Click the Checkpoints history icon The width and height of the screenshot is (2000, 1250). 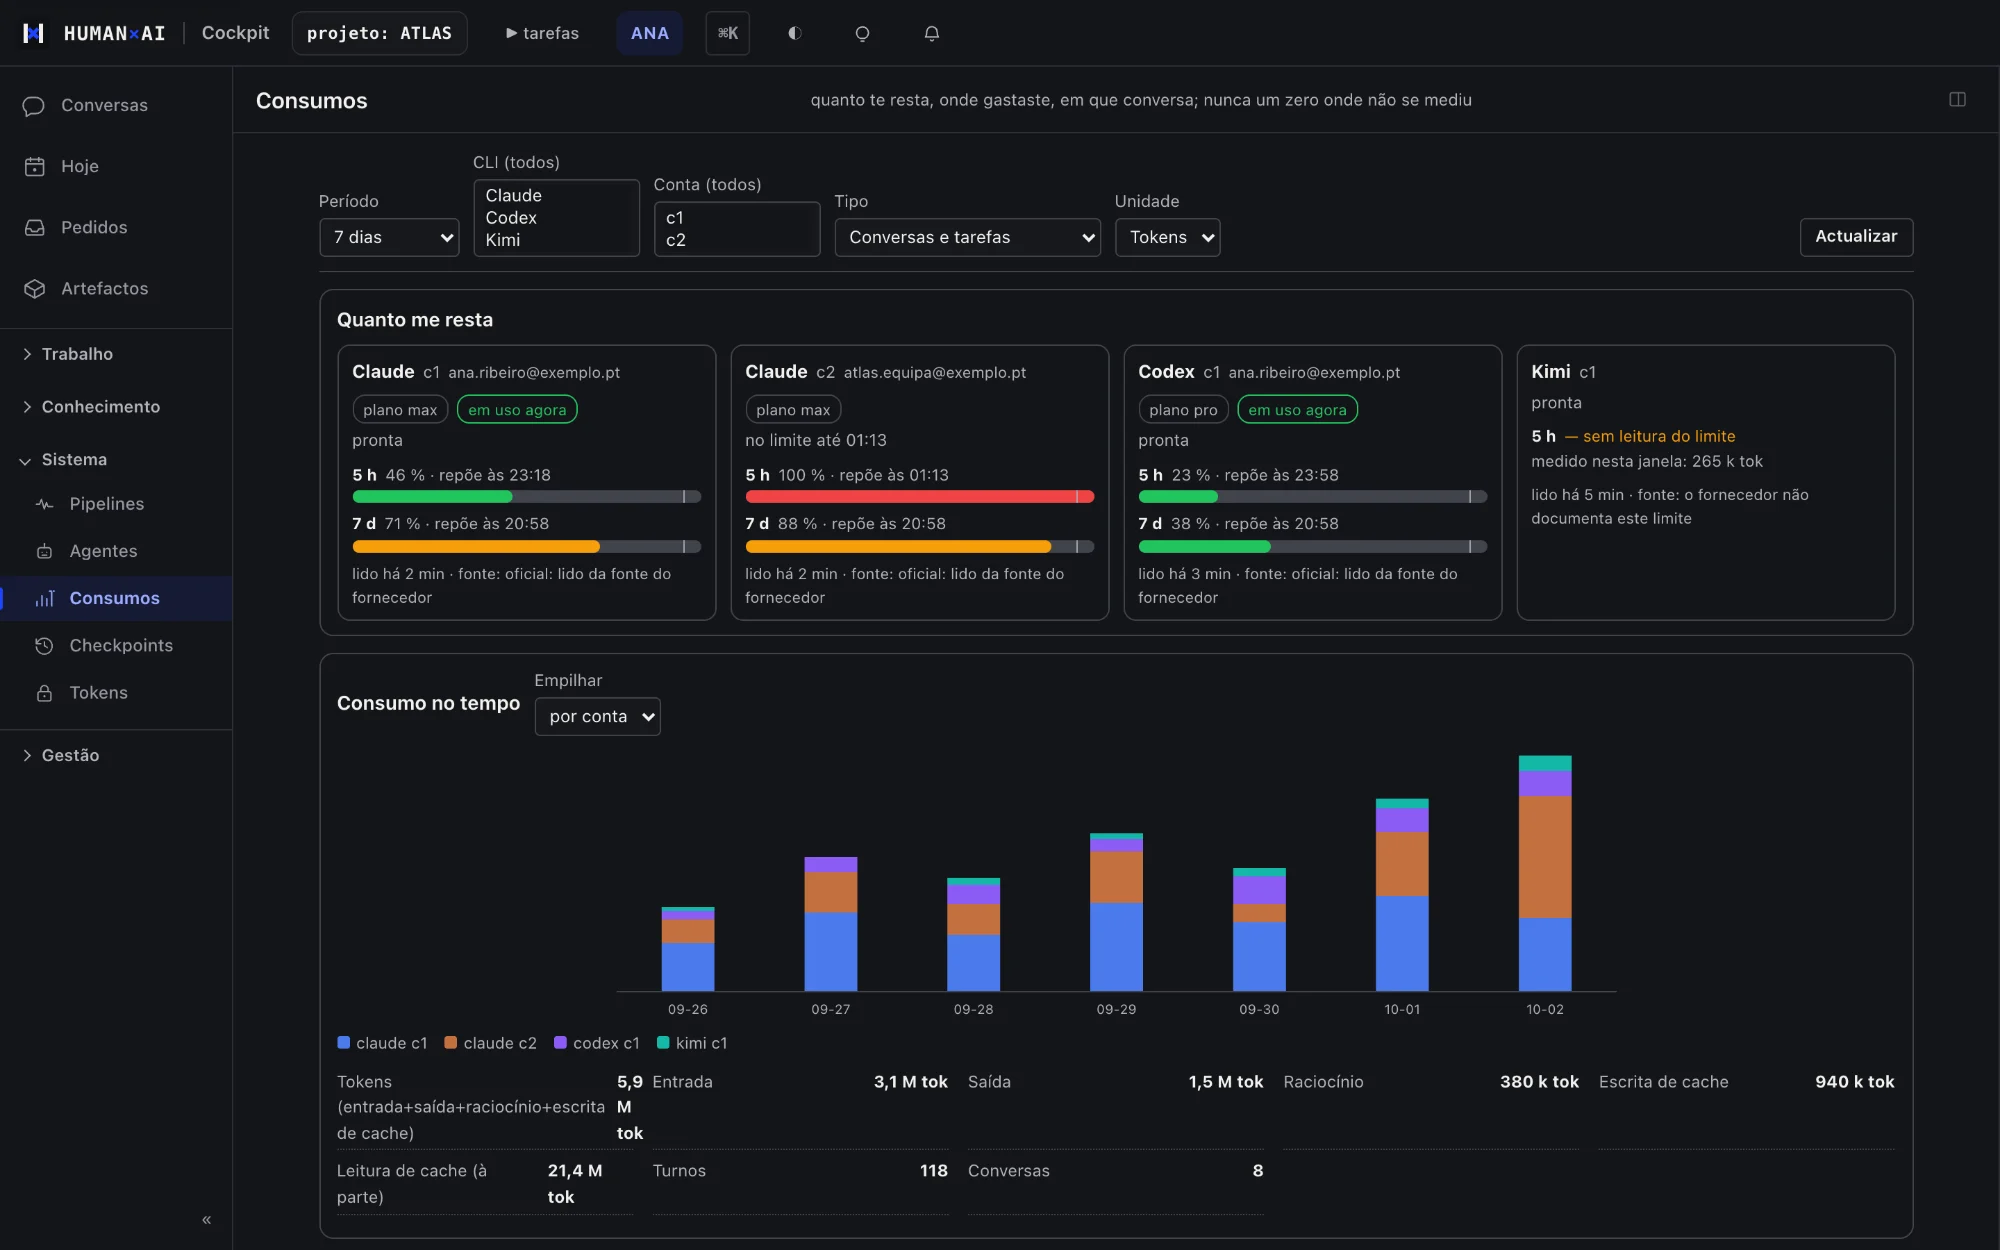(x=44, y=645)
